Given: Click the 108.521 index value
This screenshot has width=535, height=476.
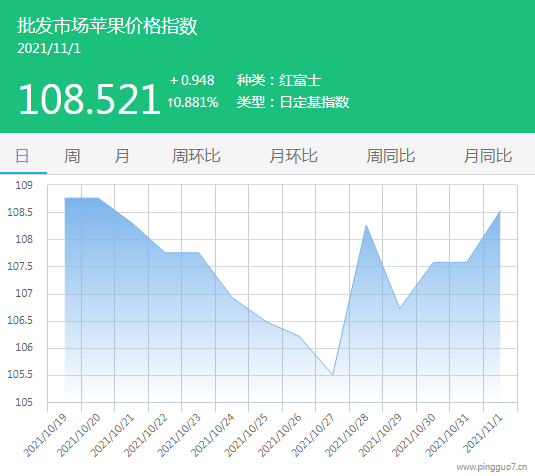Looking at the screenshot, I should click(89, 99).
